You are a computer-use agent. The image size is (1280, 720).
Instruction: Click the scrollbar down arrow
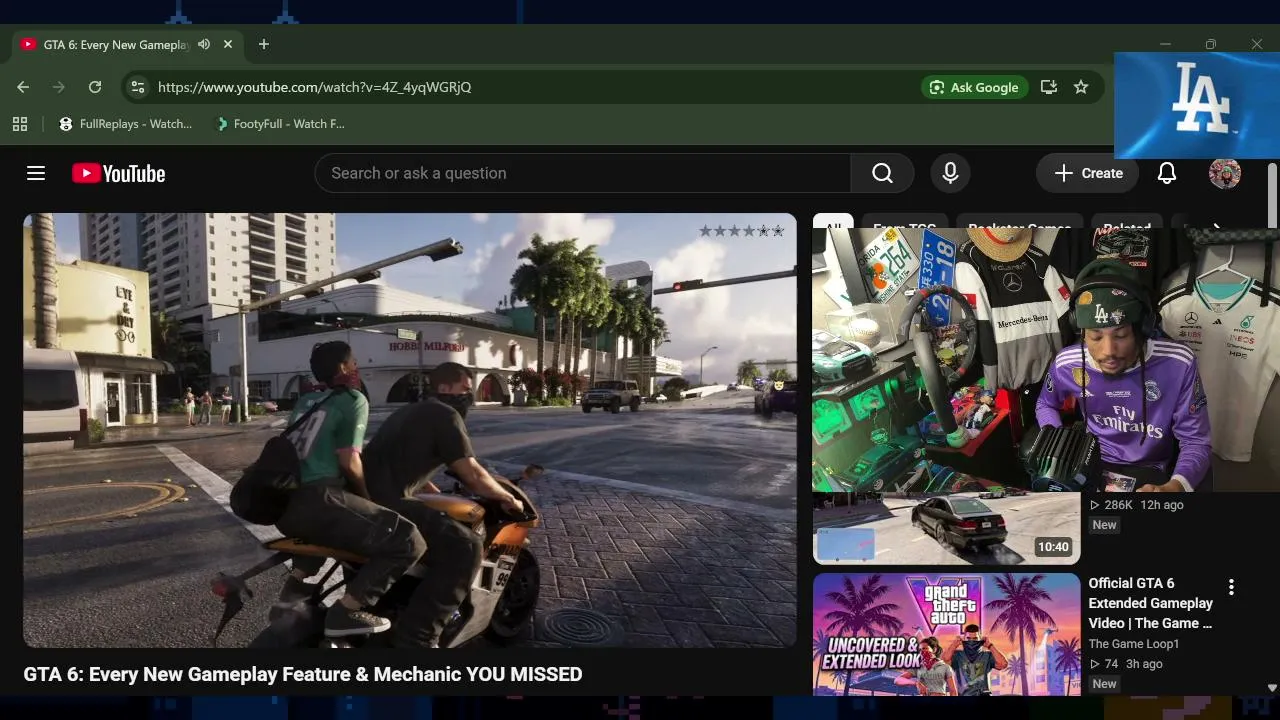coord(1272,688)
